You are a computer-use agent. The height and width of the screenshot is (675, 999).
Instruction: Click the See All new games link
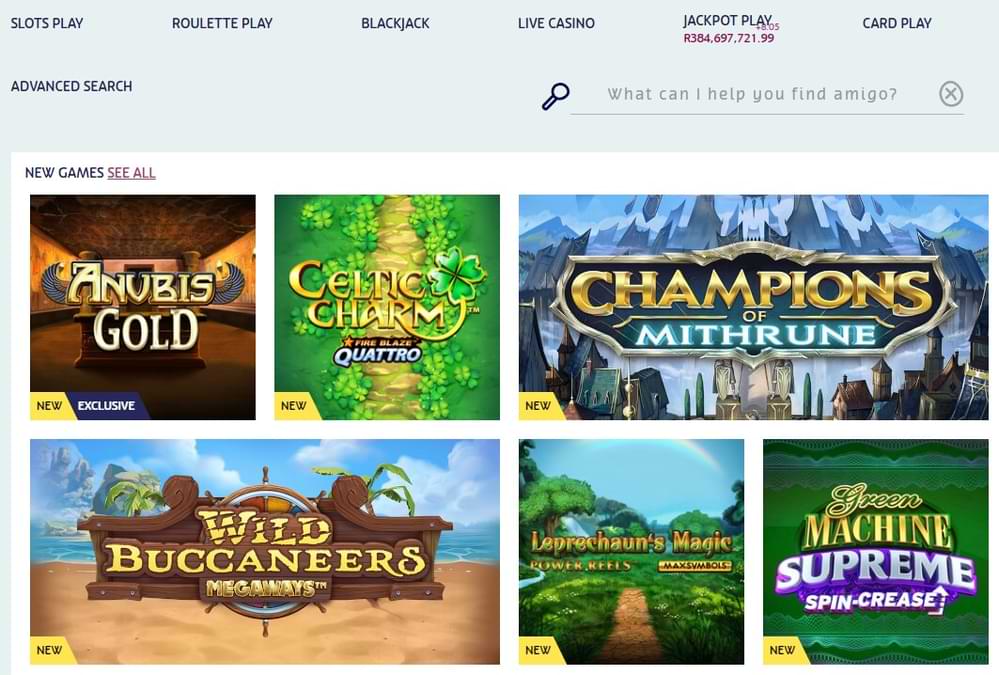(131, 173)
